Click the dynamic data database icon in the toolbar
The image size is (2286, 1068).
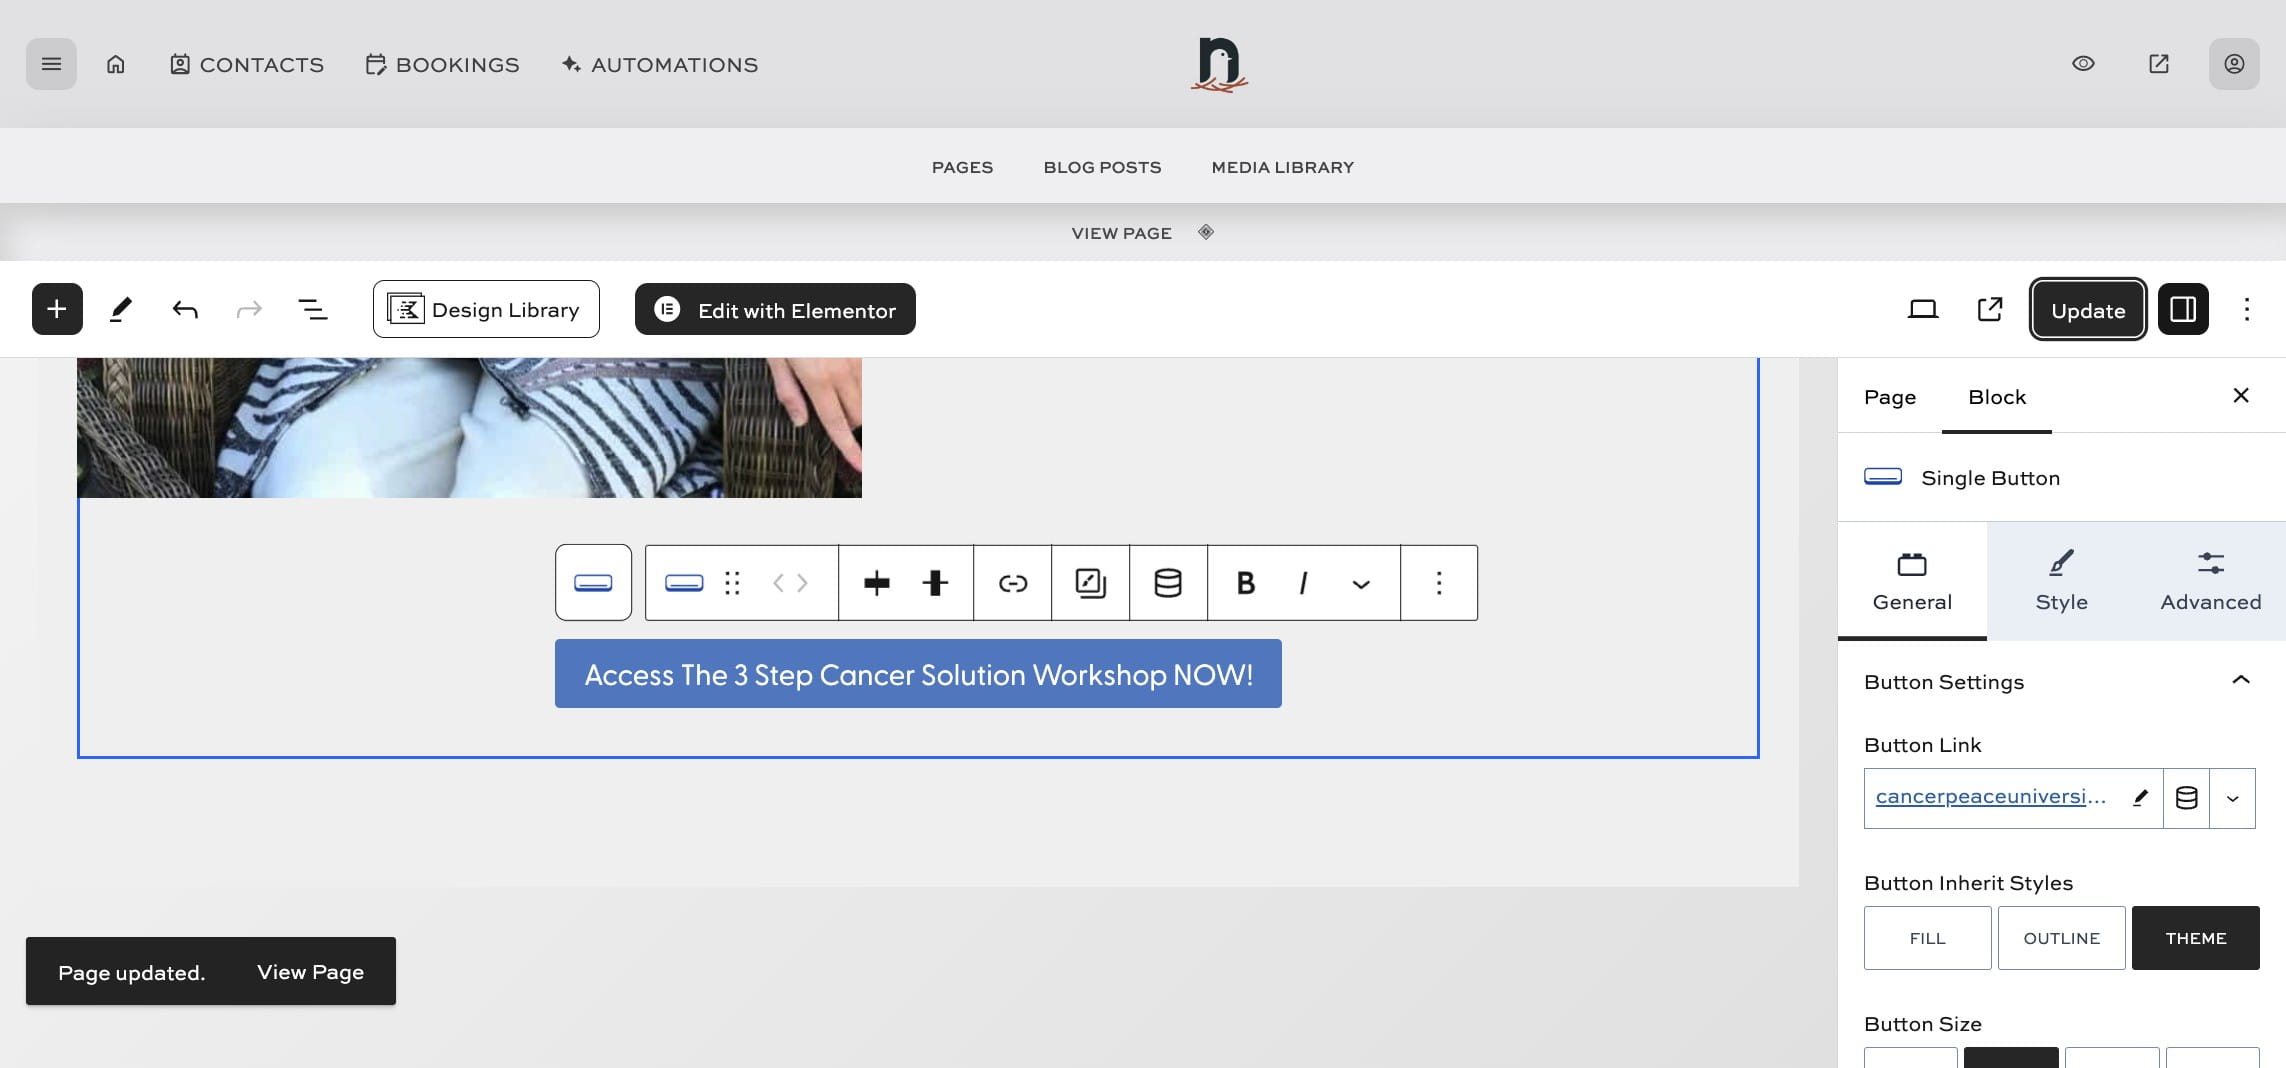pyautogui.click(x=1168, y=582)
